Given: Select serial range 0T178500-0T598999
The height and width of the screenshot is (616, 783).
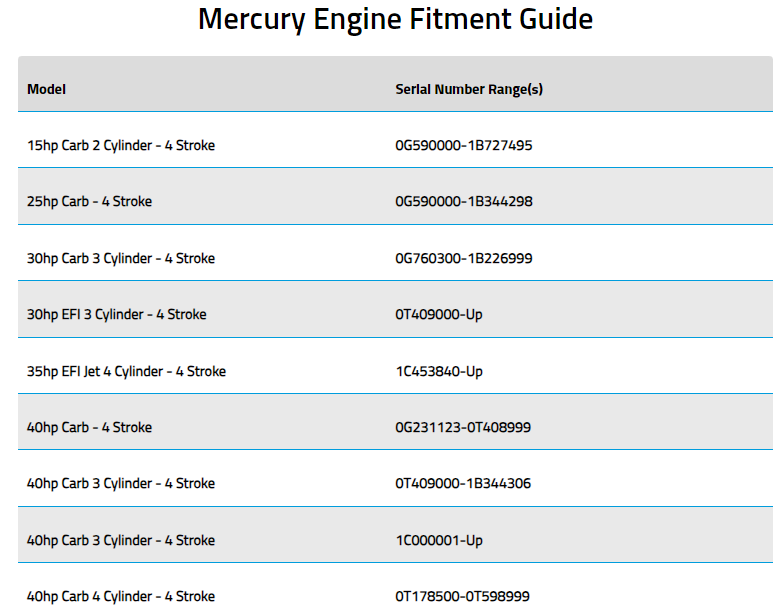Looking at the screenshot, I should (462, 596).
